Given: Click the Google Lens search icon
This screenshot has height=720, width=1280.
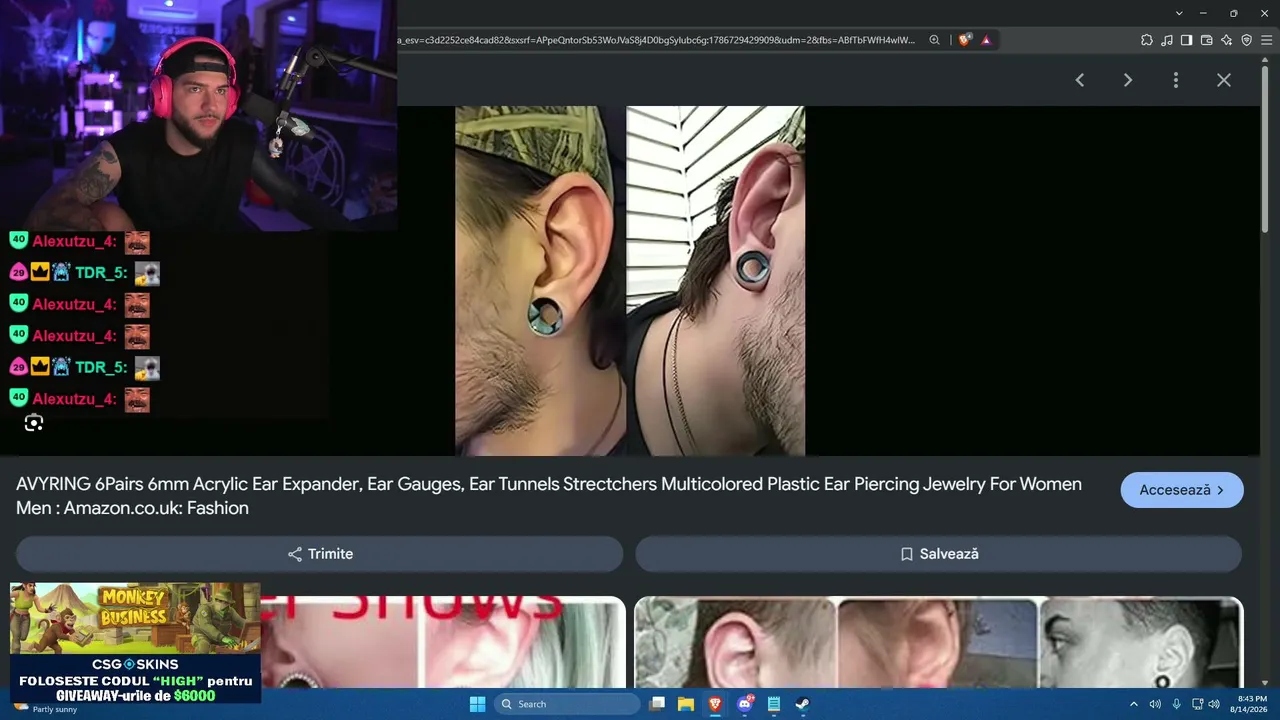Looking at the screenshot, I should tap(34, 423).
